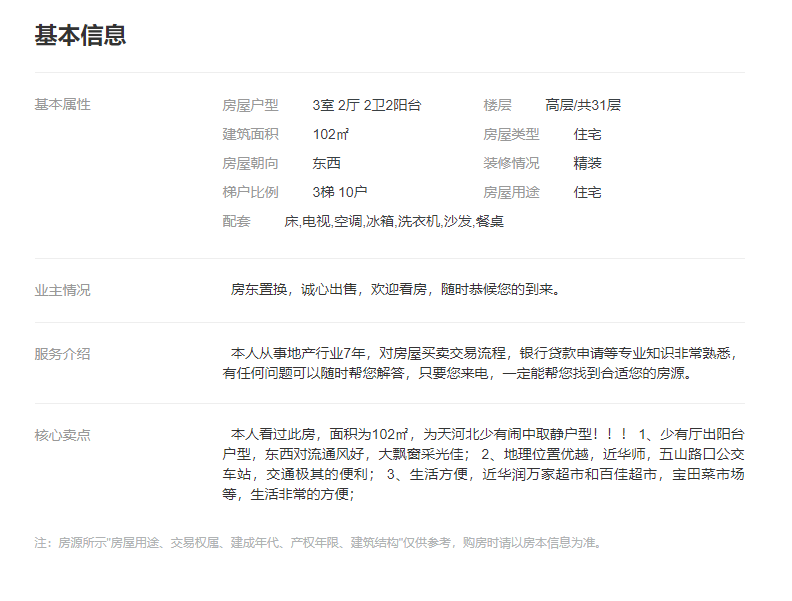Click the 房屋类型 label
Viewport: 792px width, 601px height.
(x=511, y=134)
